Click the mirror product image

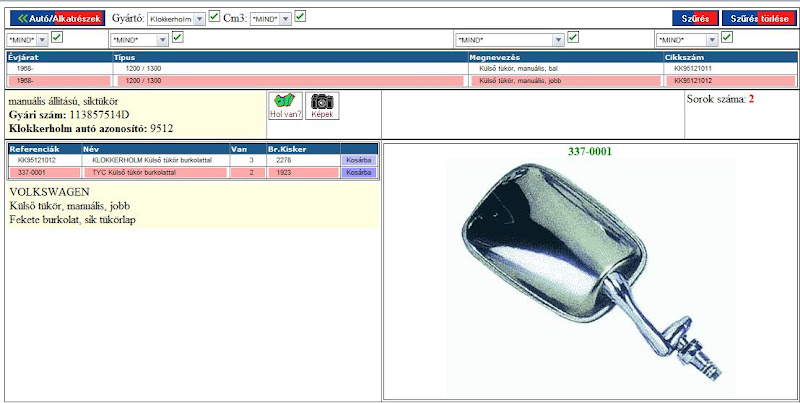pyautogui.click(x=590, y=275)
